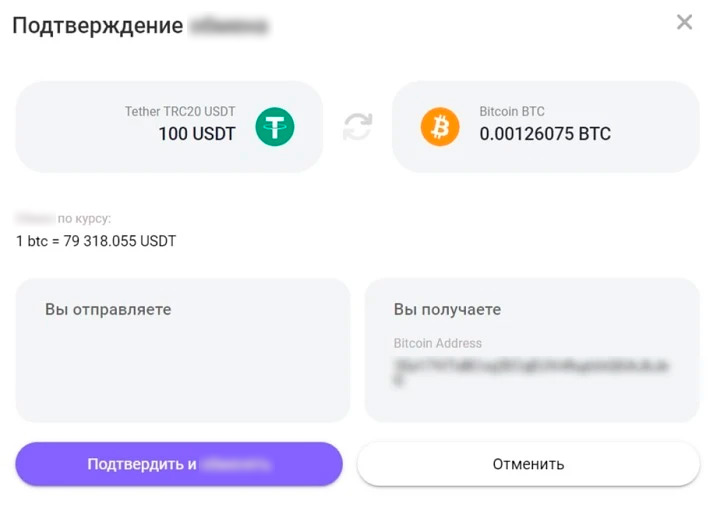Click the "100 USDT" send amount
717x515 pixels.
pyautogui.click(x=197, y=134)
